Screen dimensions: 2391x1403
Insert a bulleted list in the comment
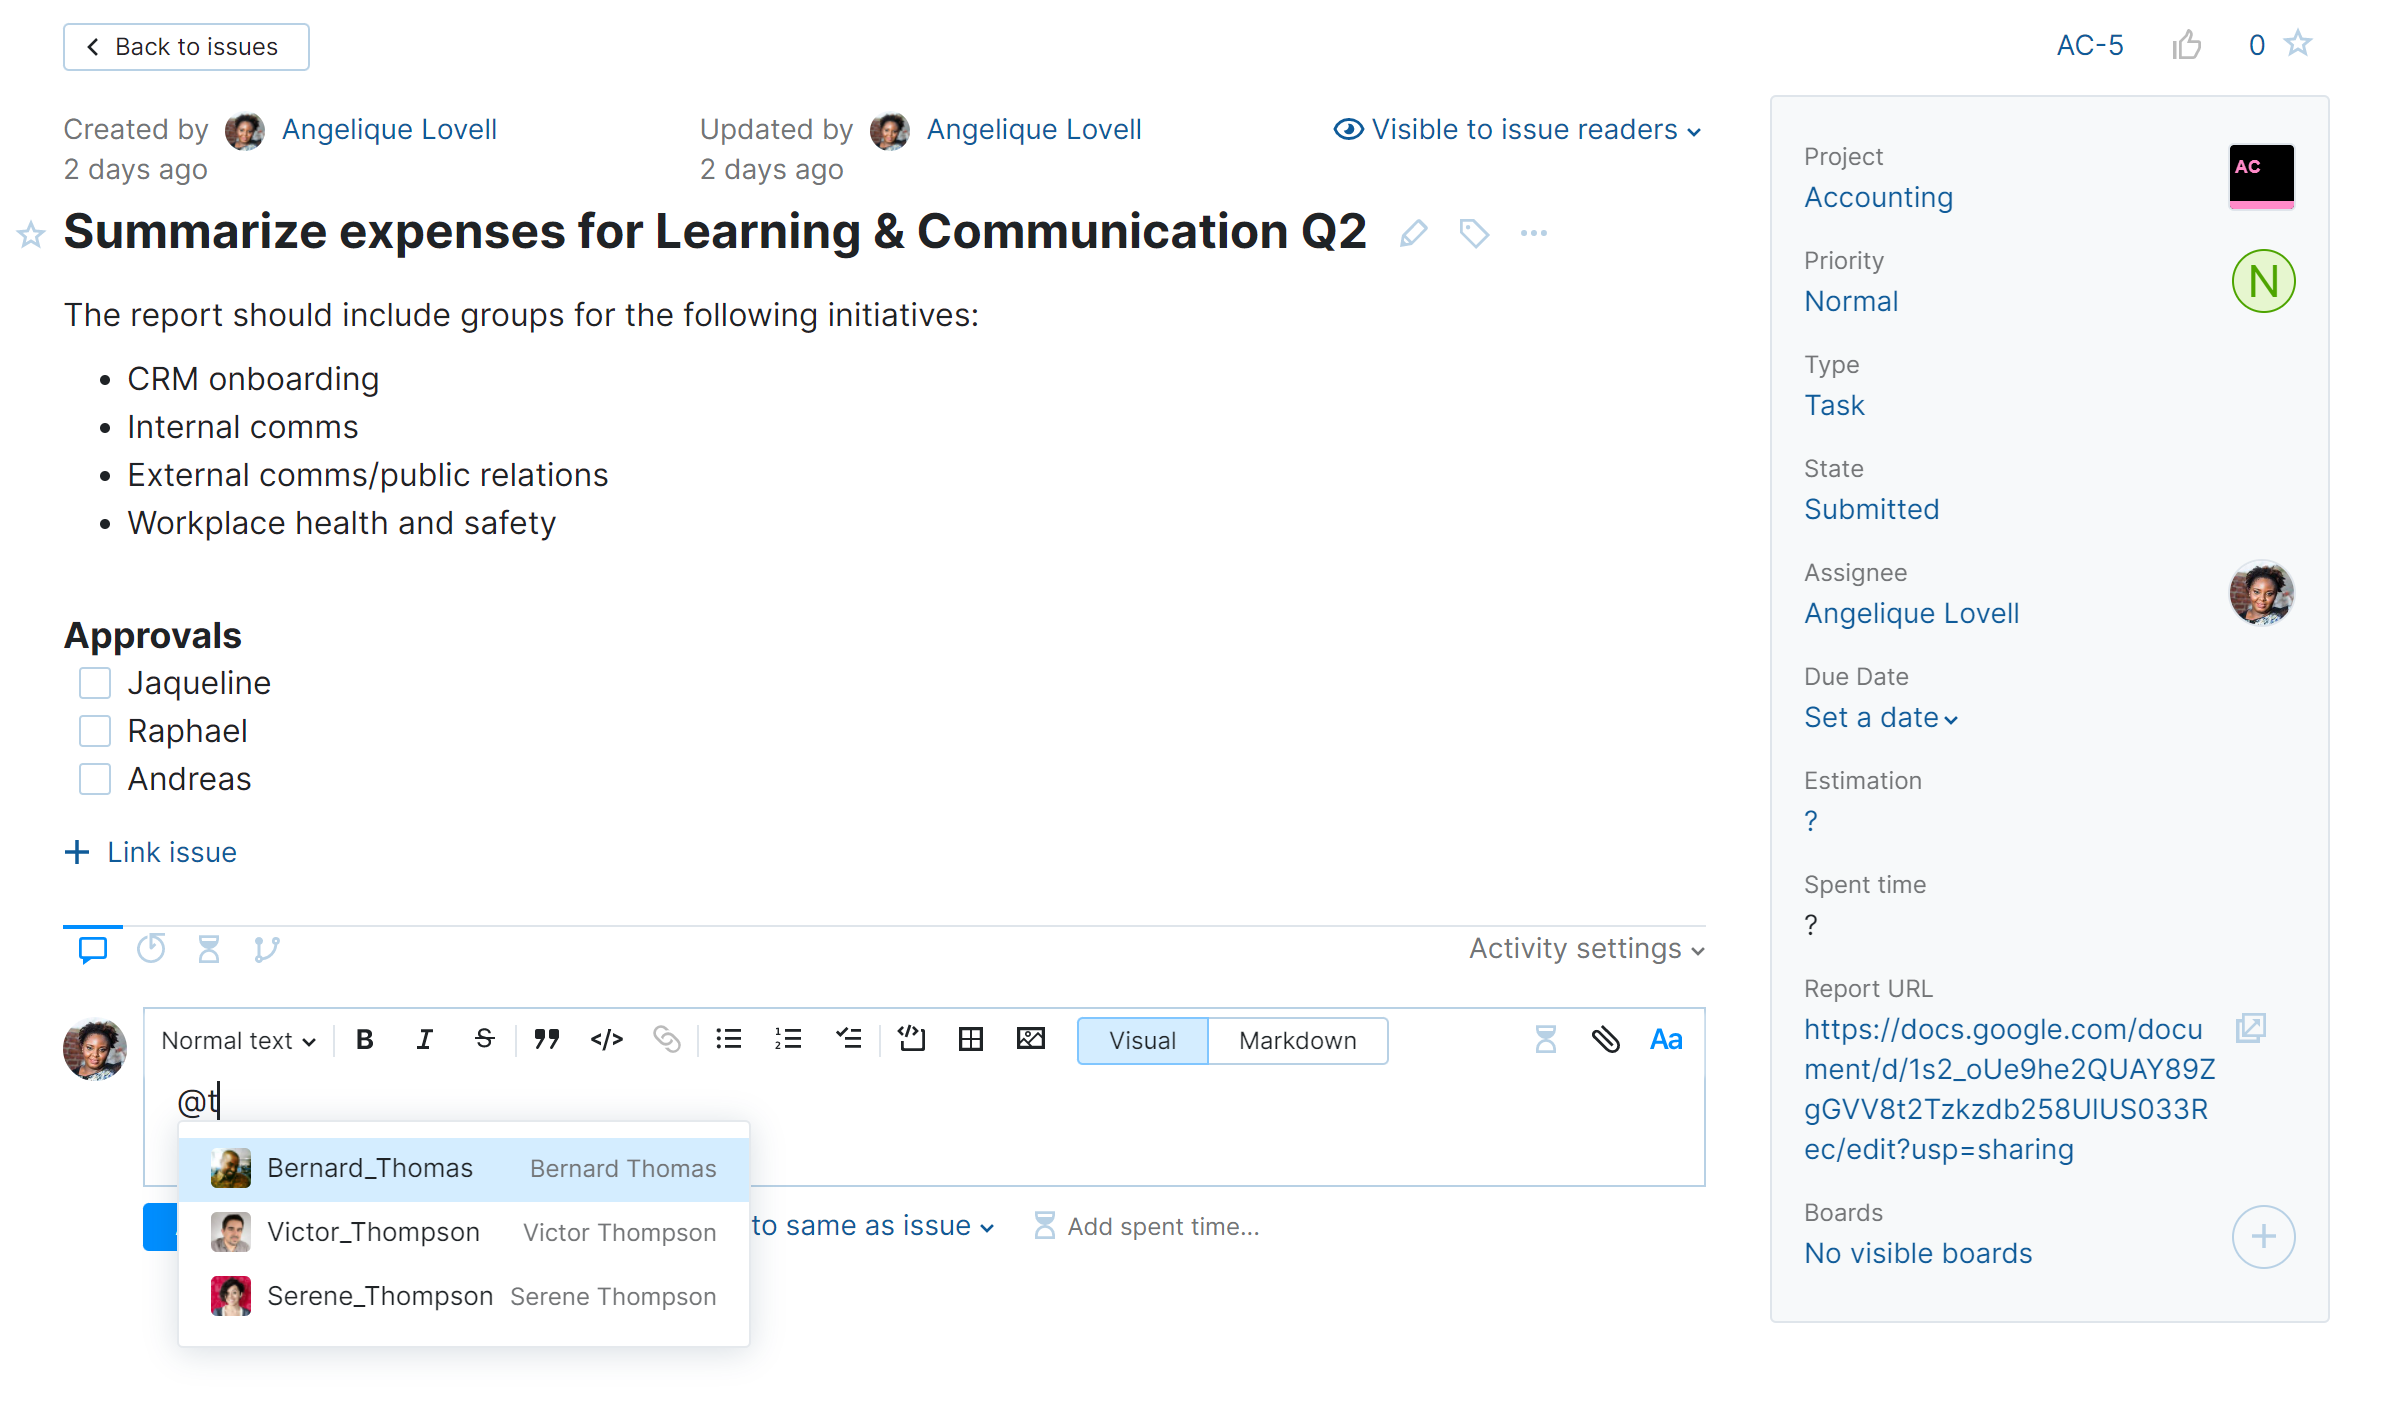tap(728, 1040)
